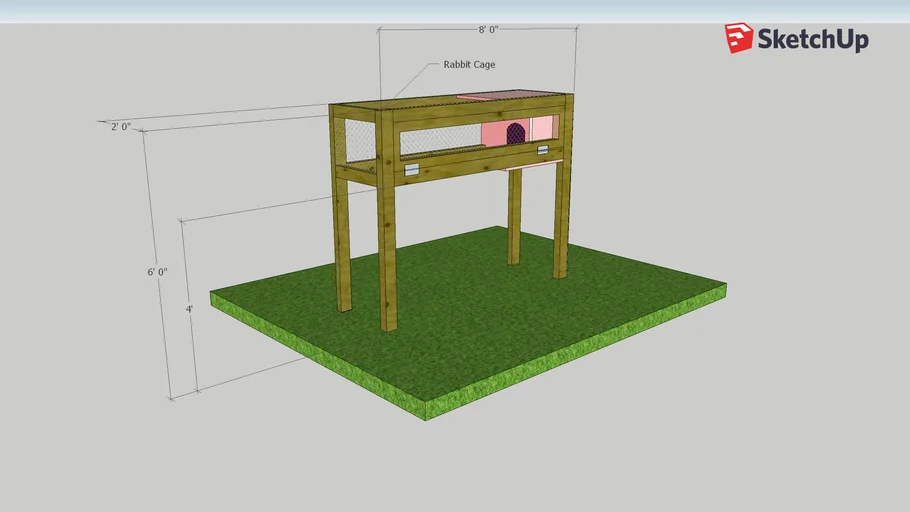Click the right metal latch on cage
This screenshot has width=910, height=512.
(x=543, y=150)
